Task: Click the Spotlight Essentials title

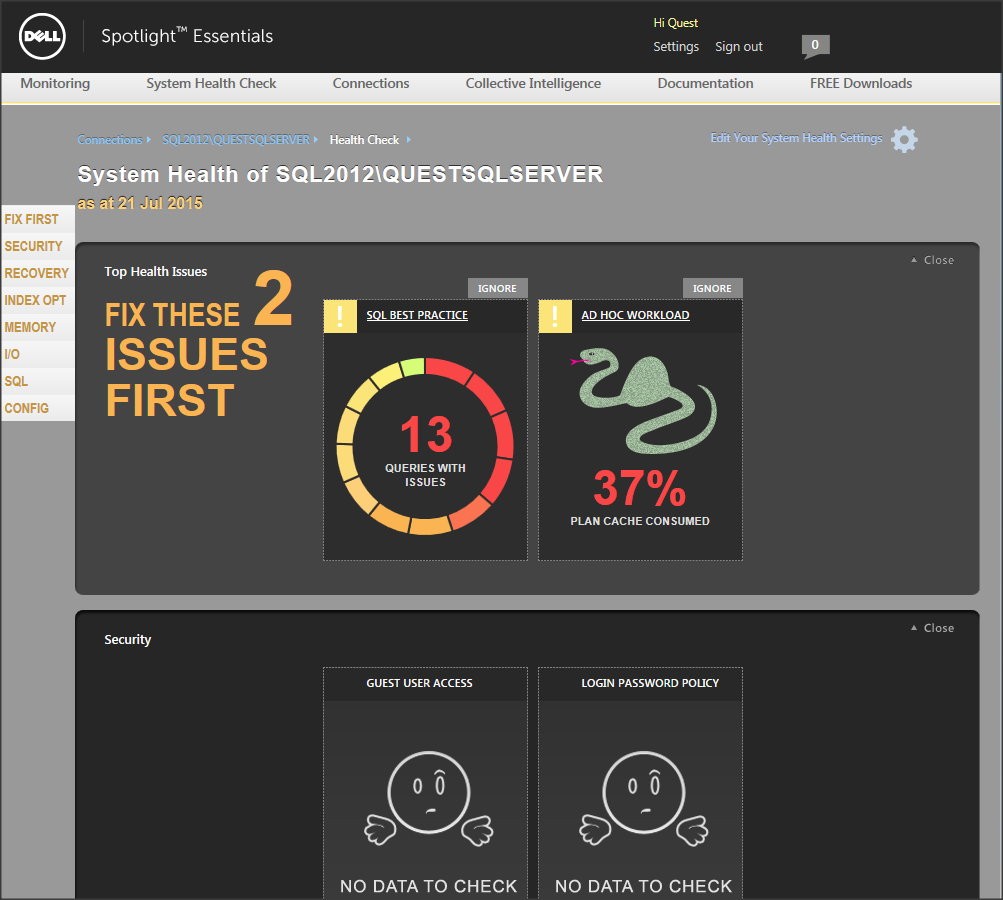Action: tap(187, 36)
